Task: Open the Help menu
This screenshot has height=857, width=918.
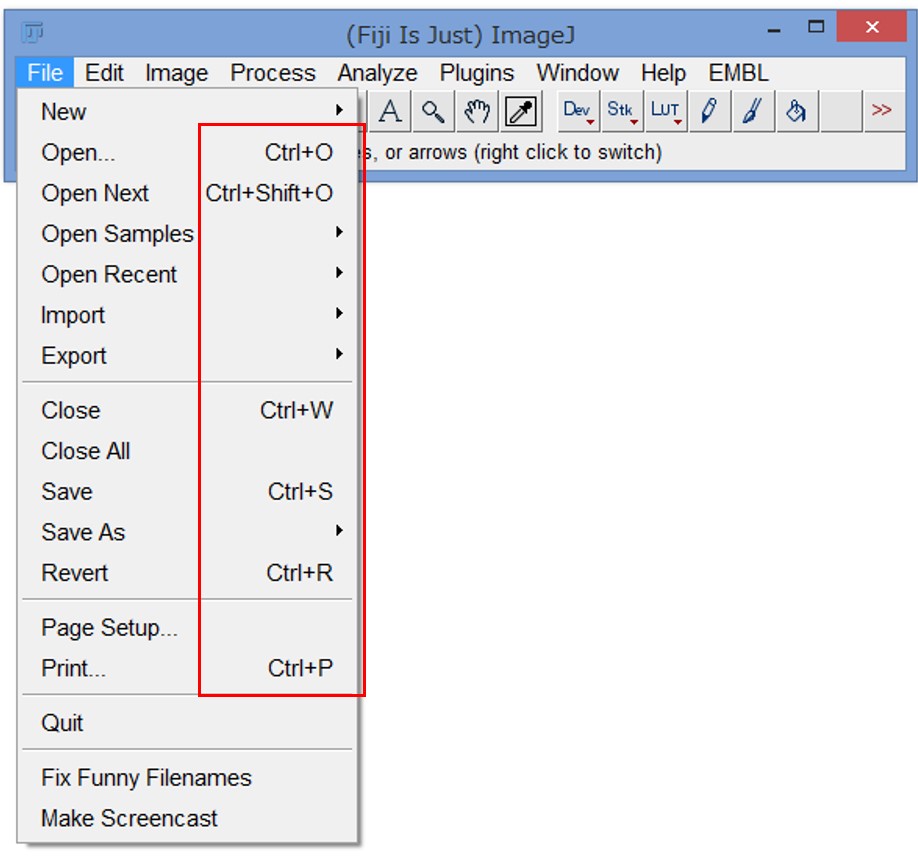Action: (x=663, y=73)
